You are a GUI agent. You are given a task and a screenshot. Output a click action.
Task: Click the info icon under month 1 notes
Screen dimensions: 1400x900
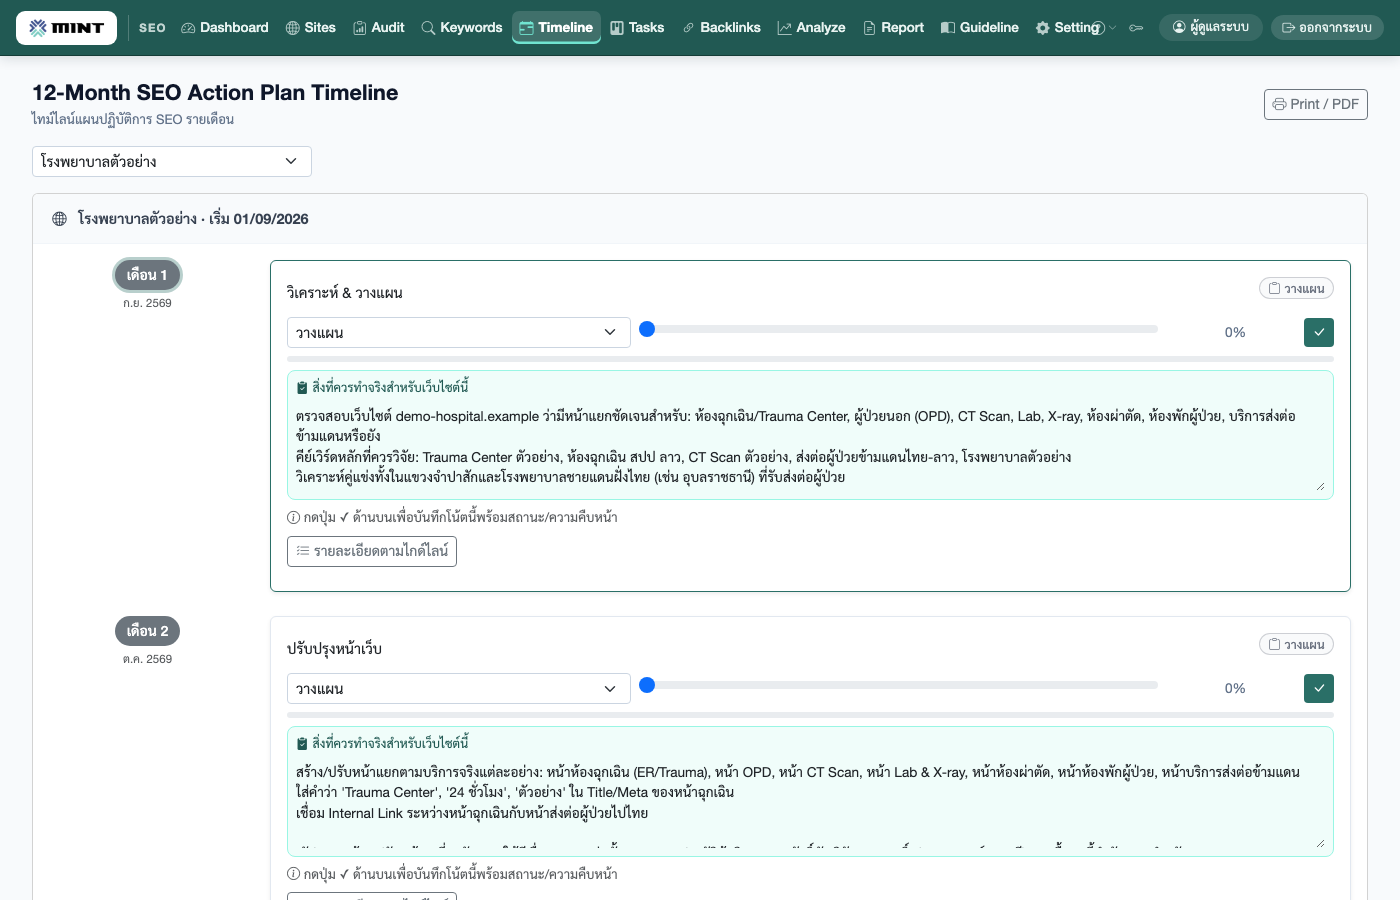click(x=294, y=518)
